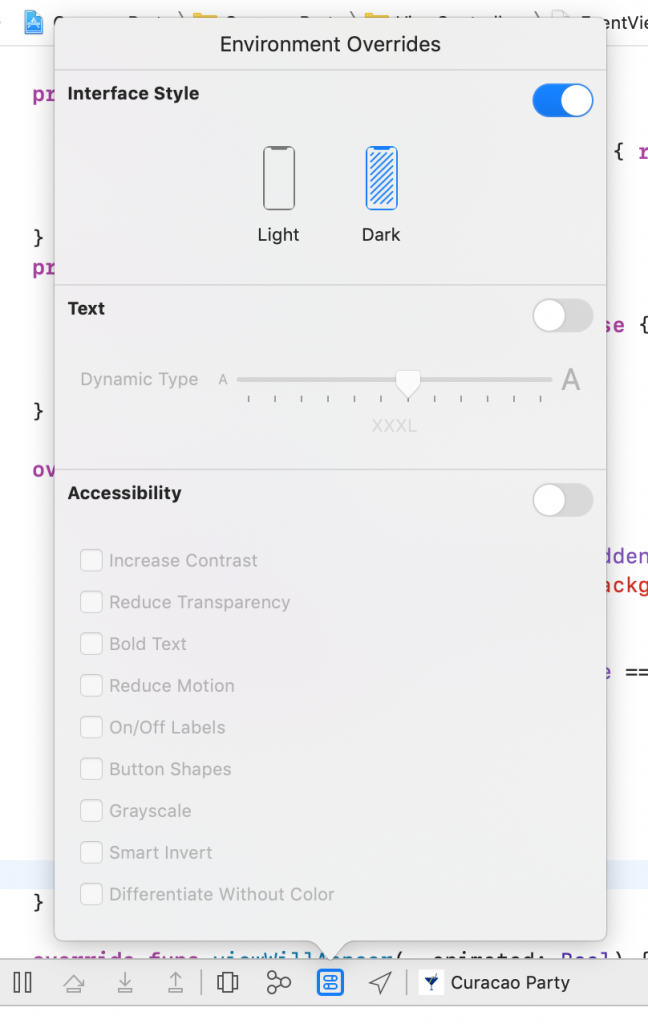Check the Increase Contrast checkbox

(x=92, y=561)
